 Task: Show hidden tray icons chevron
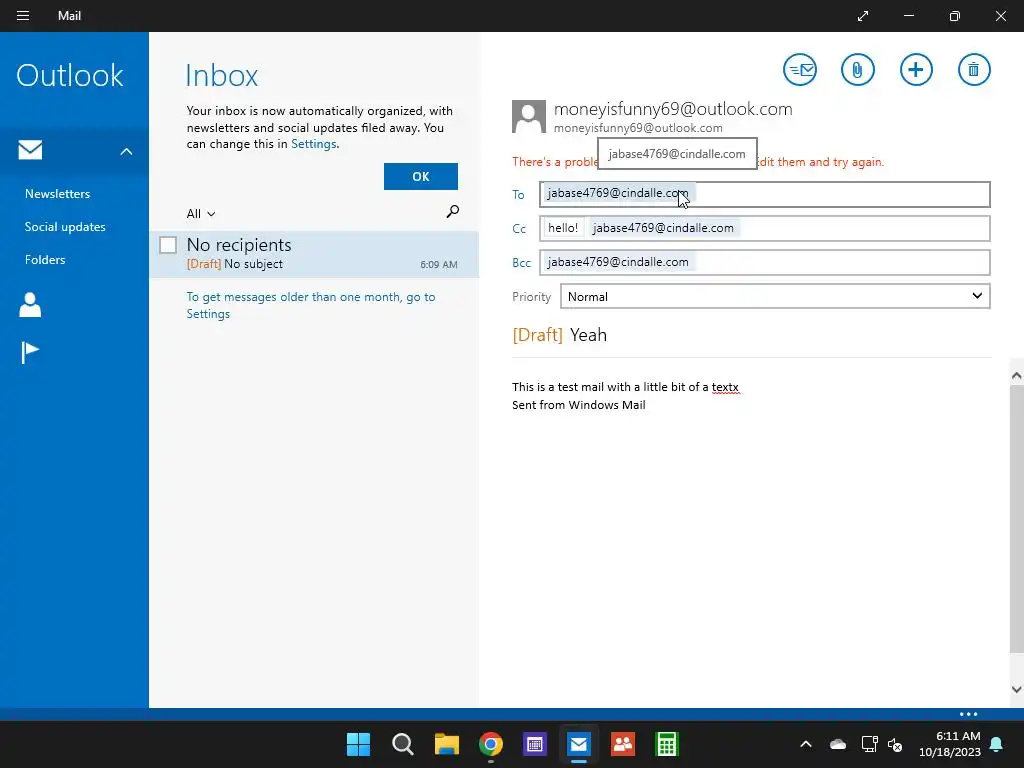[x=806, y=744]
